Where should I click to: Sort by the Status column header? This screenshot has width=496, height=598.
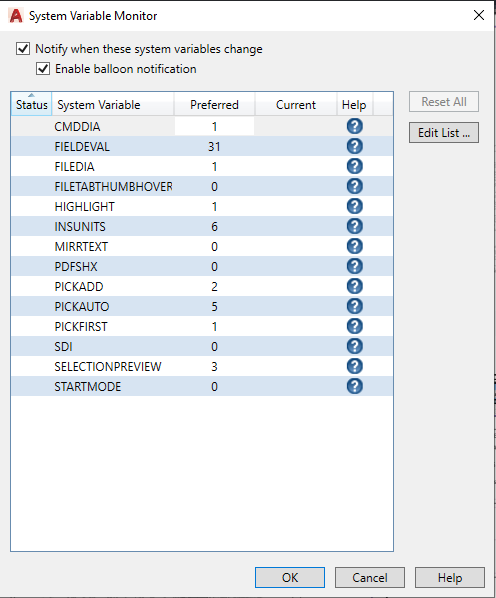[x=31, y=104]
